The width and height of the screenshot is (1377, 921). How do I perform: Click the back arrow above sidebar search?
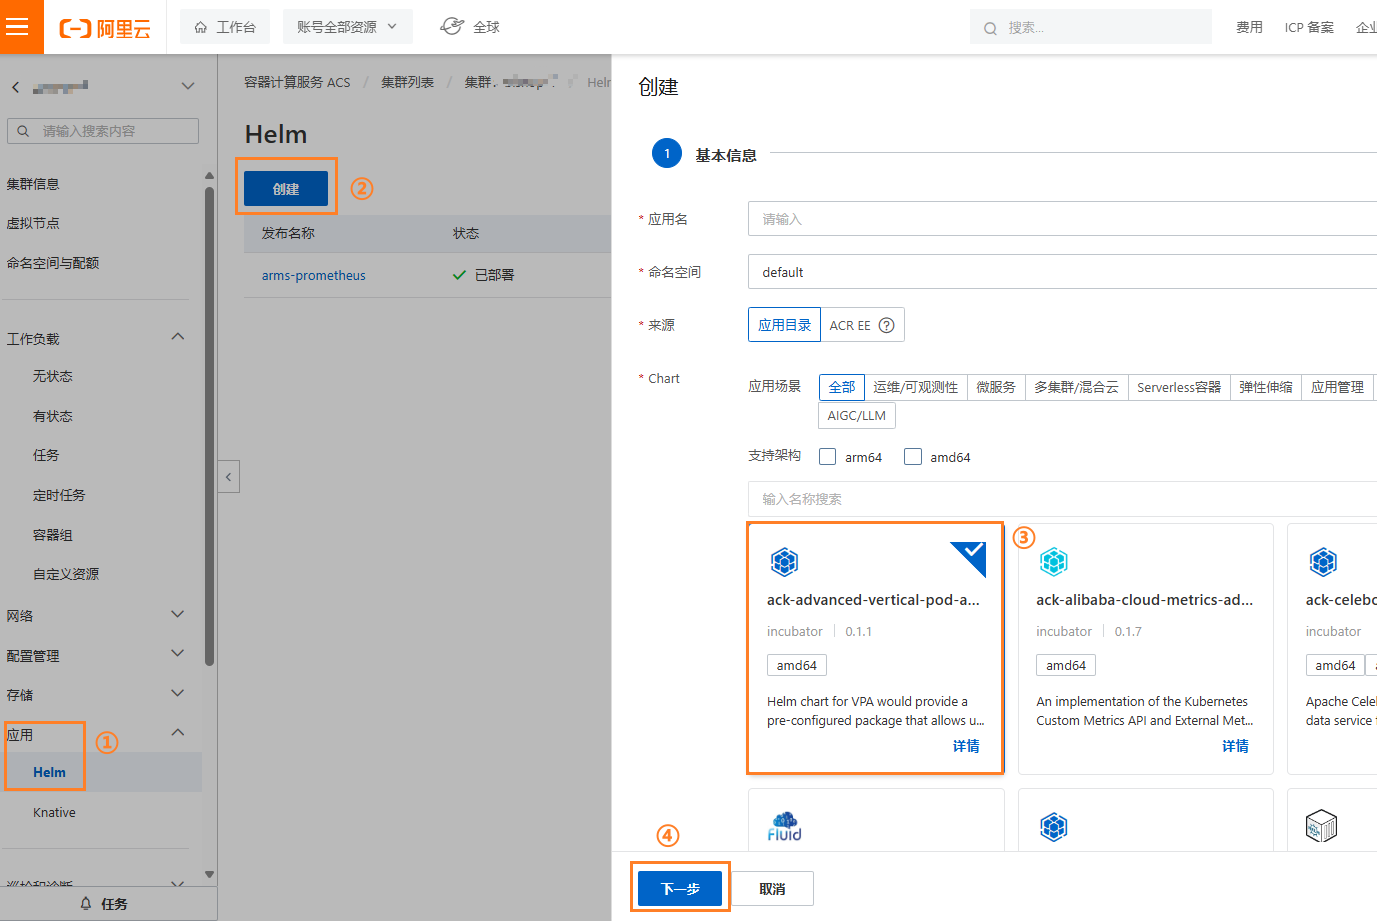pyautogui.click(x=15, y=87)
